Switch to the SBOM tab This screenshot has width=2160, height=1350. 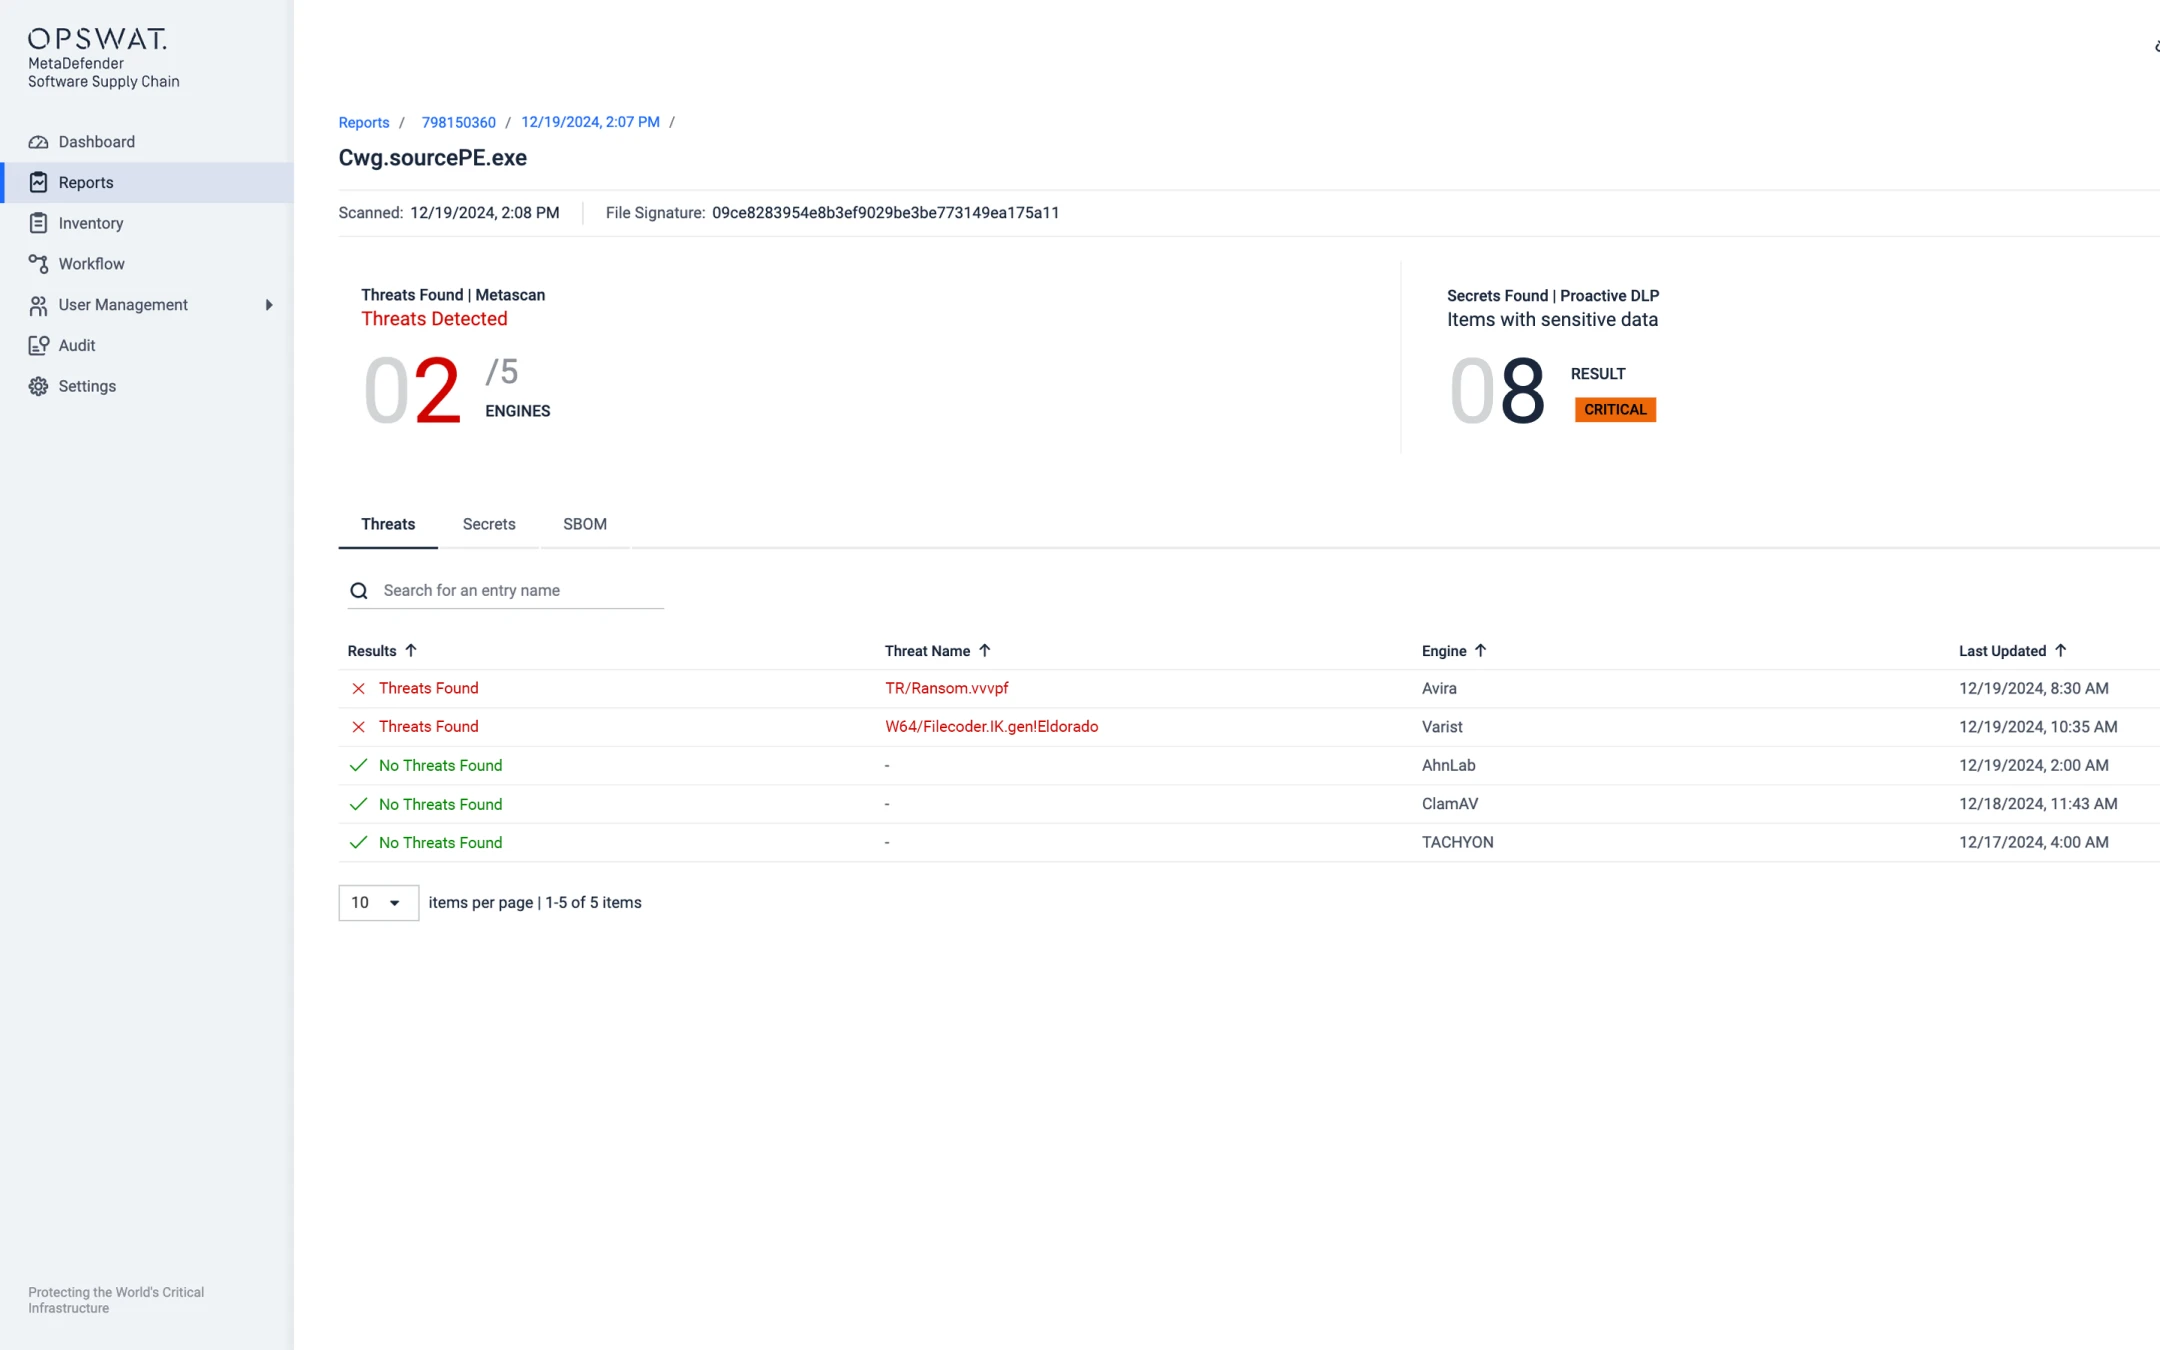pos(585,524)
